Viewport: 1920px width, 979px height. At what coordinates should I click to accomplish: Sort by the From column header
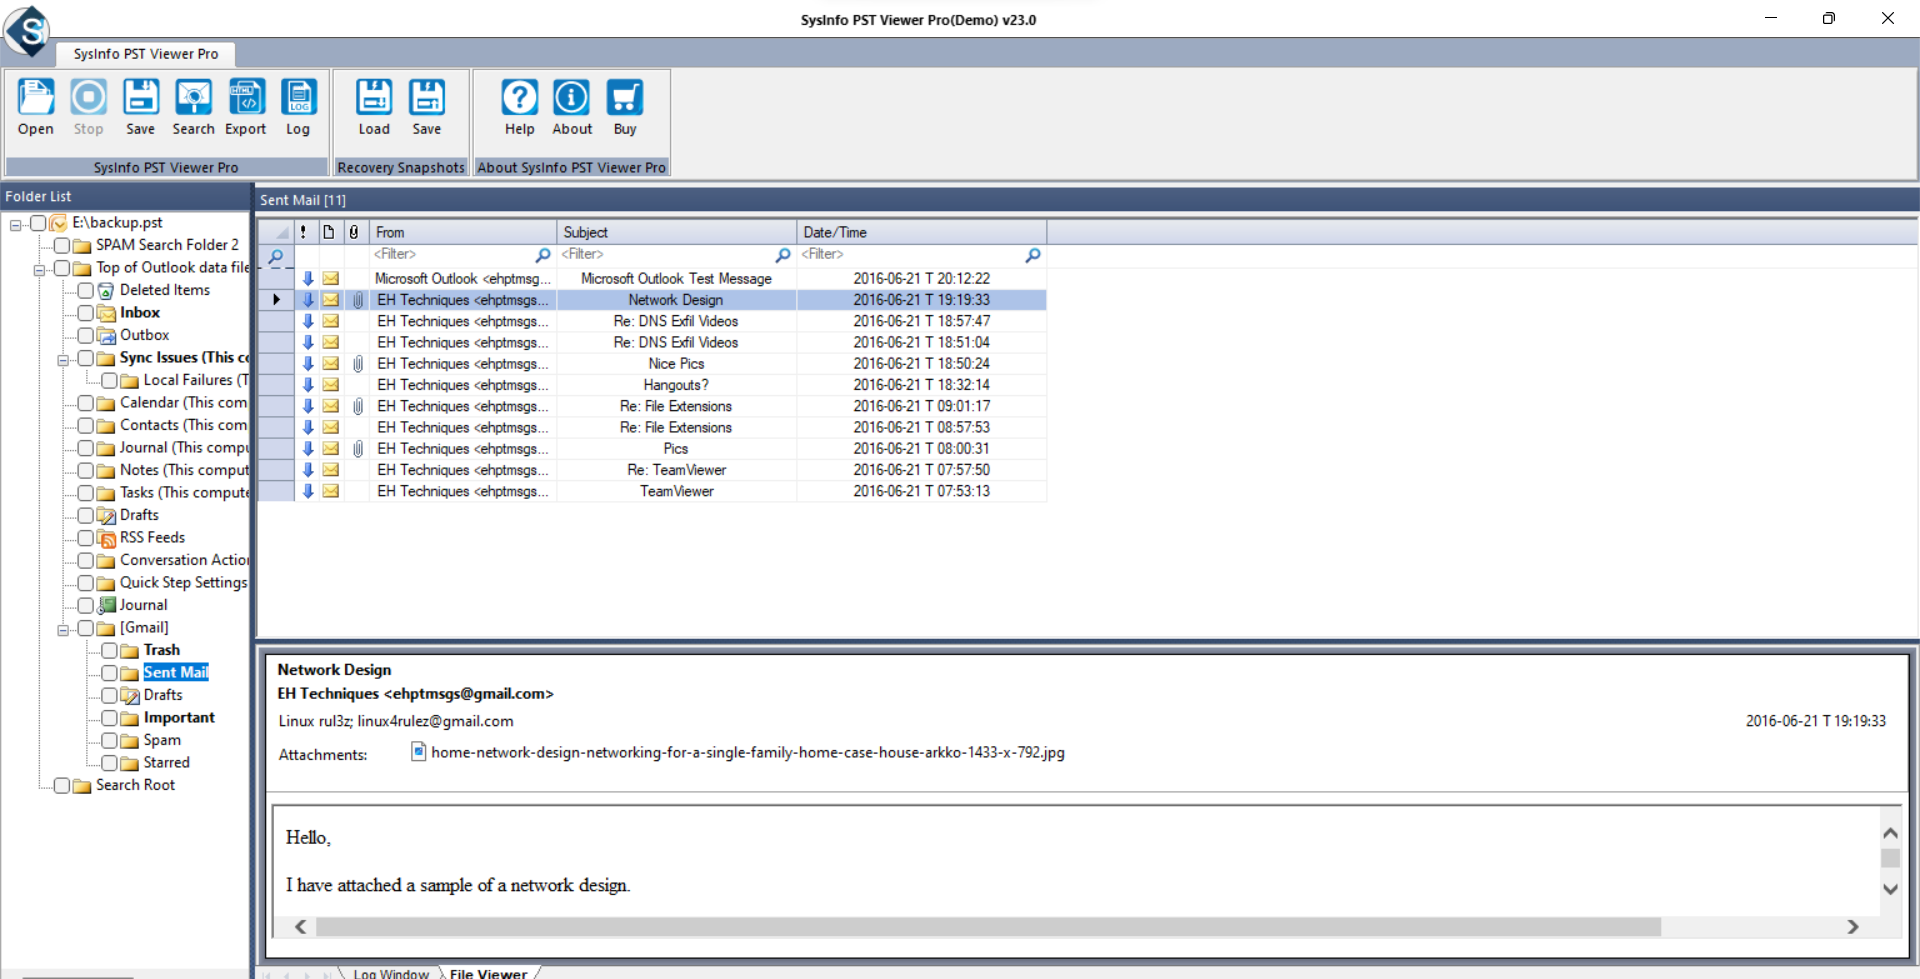(463, 232)
